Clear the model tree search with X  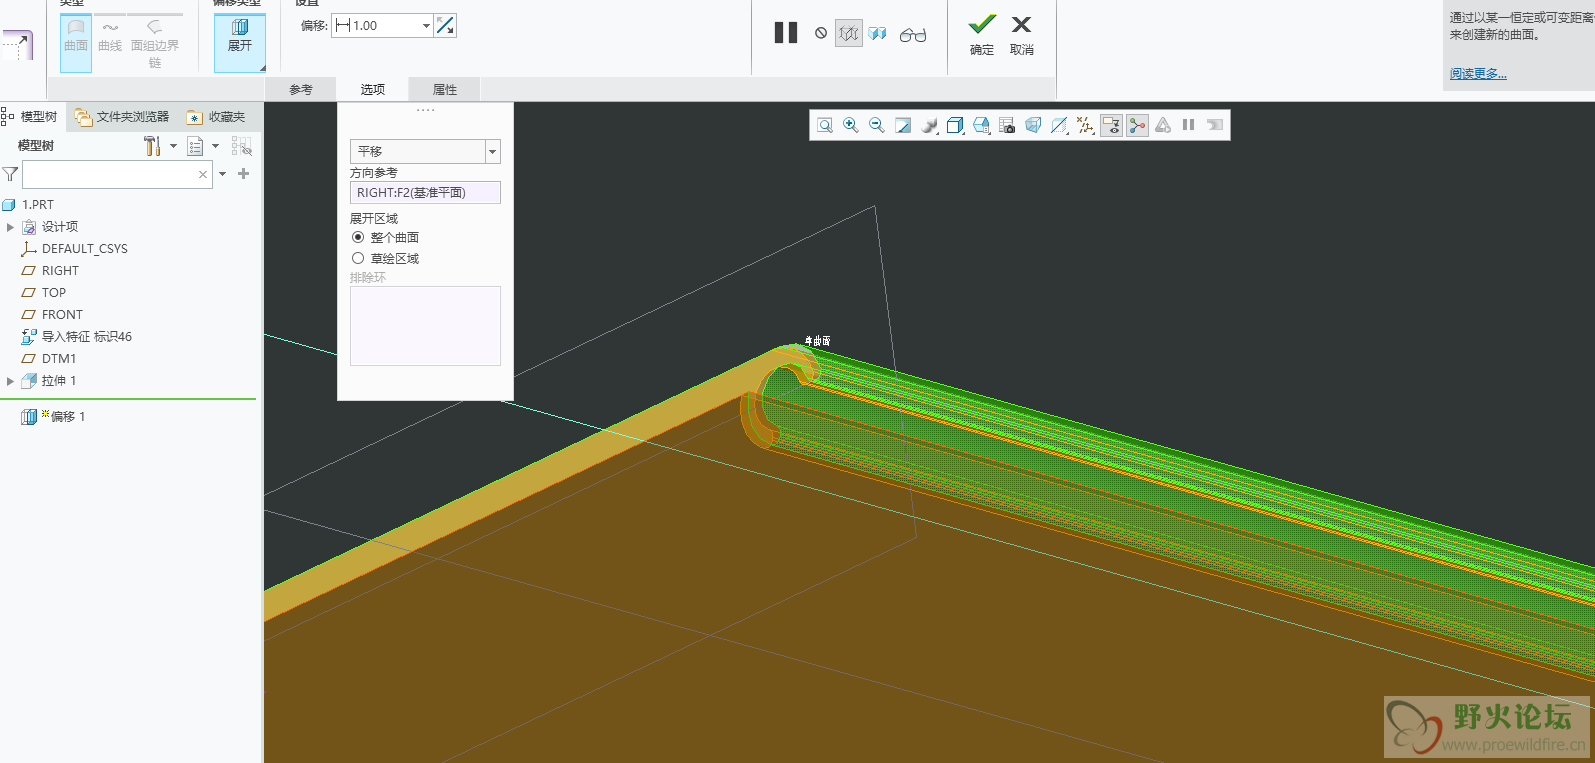click(203, 174)
